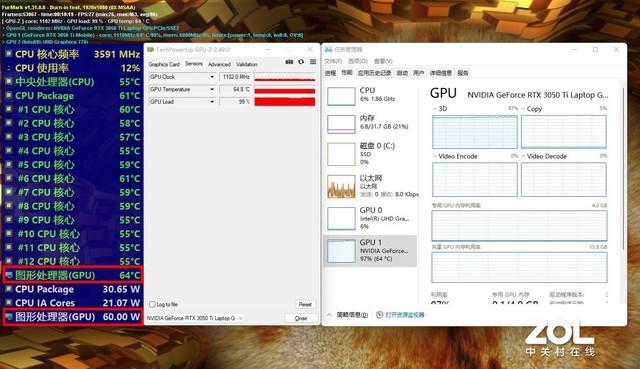Select GPU 0 Intel UHD Graphics entry
This screenshot has height=369, width=640.
click(x=370, y=218)
